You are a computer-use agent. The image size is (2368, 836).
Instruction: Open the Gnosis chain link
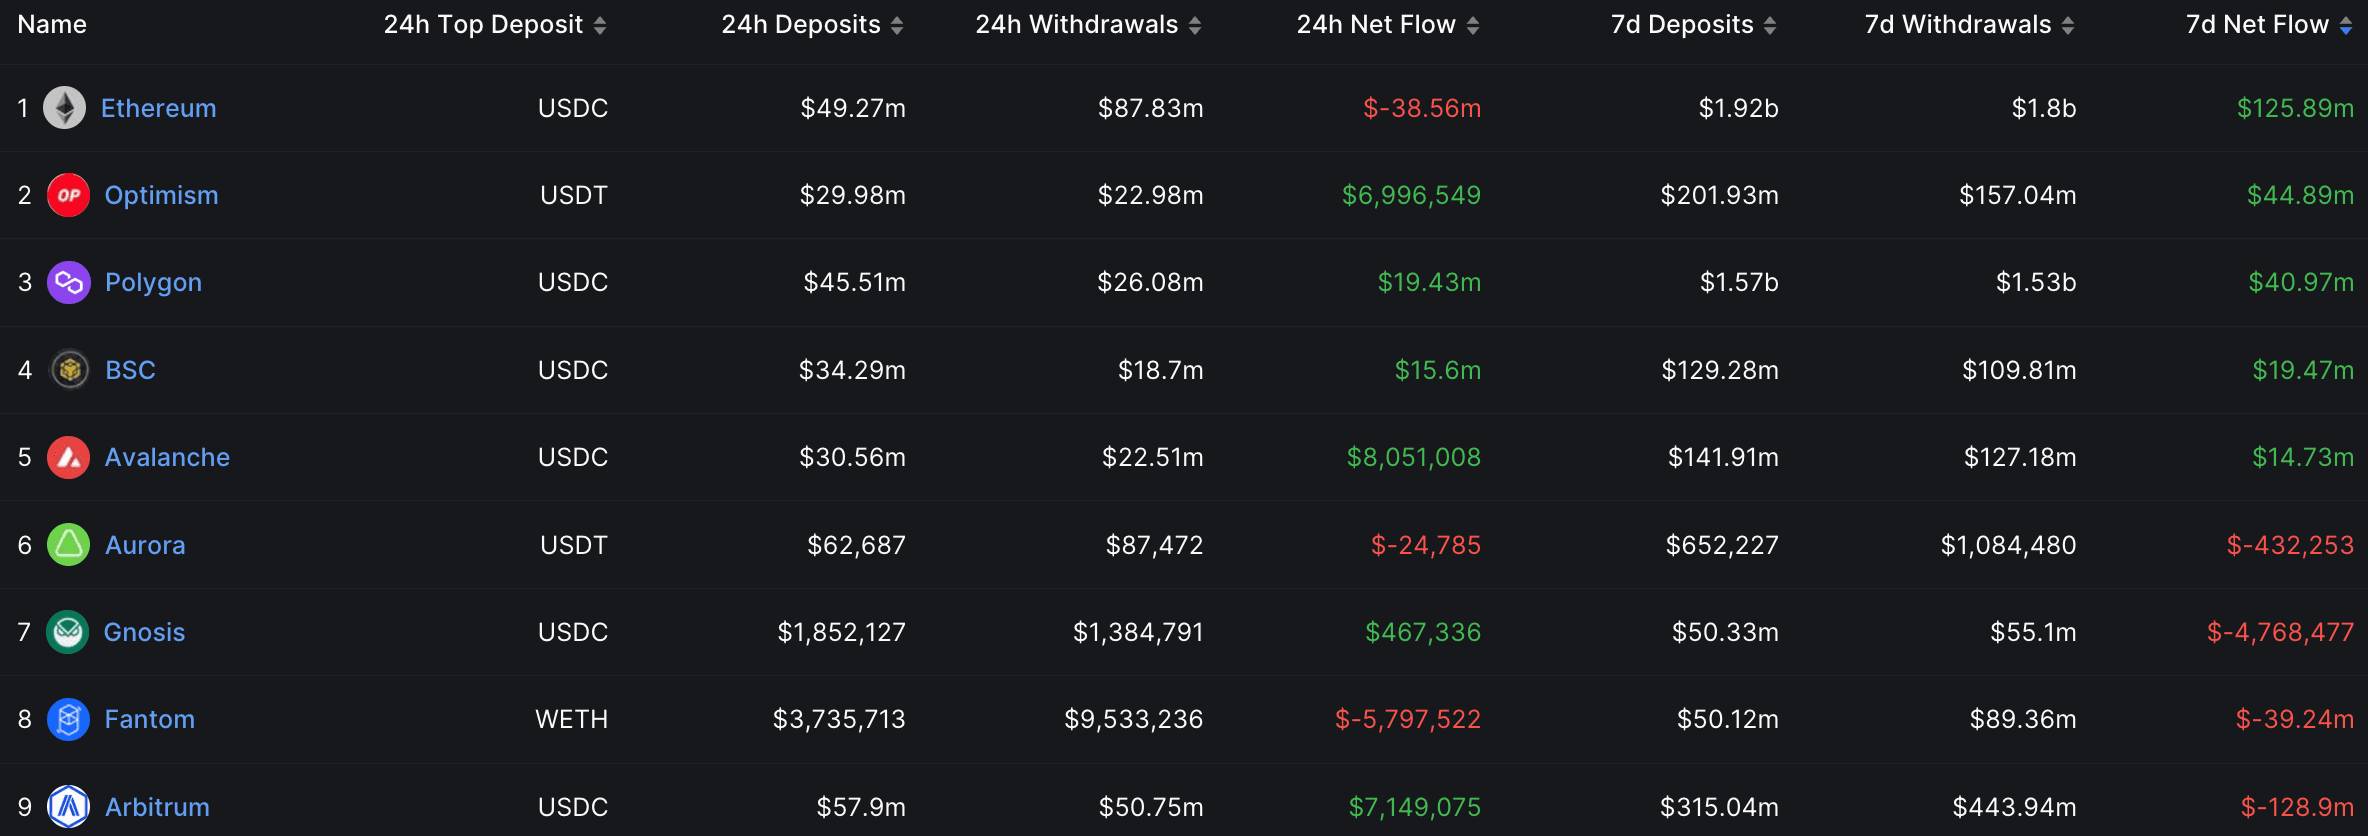point(145,632)
